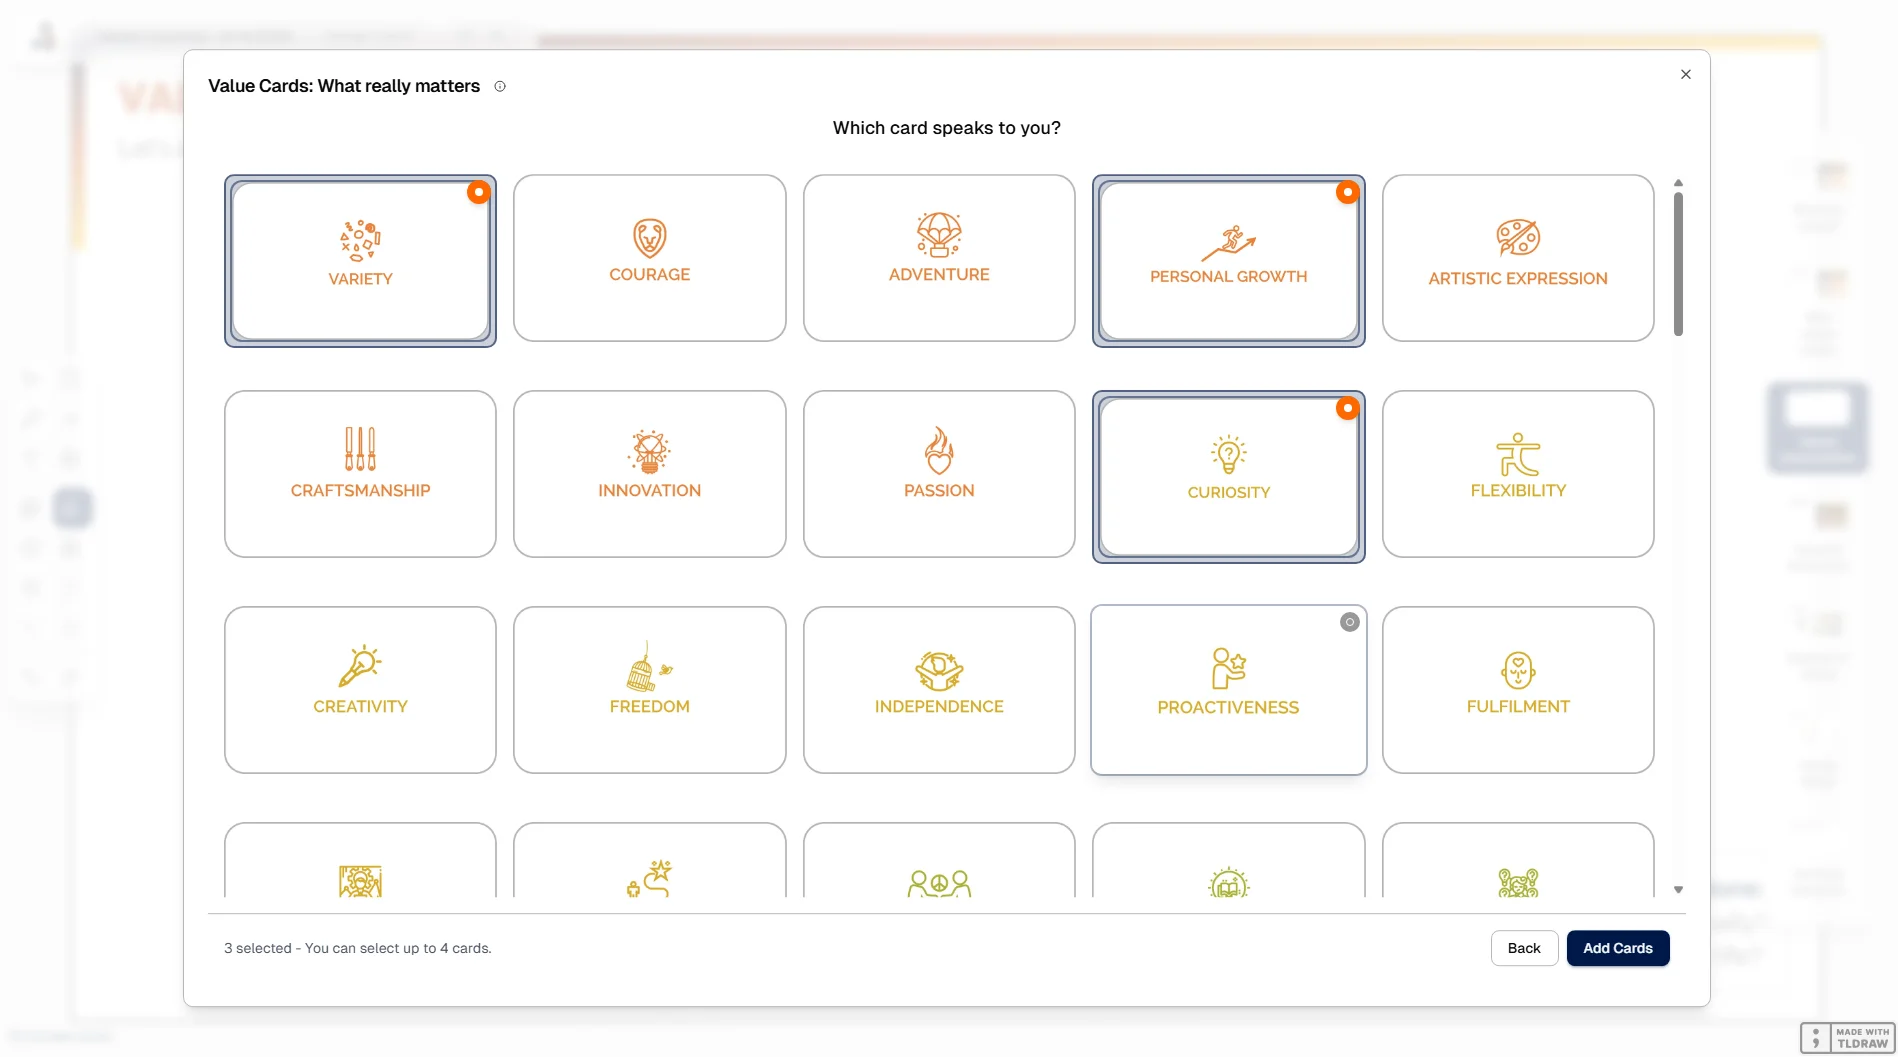This screenshot has height=1057, width=1898.
Task: Deselect the Variety card's orange selection dot
Action: click(x=478, y=191)
